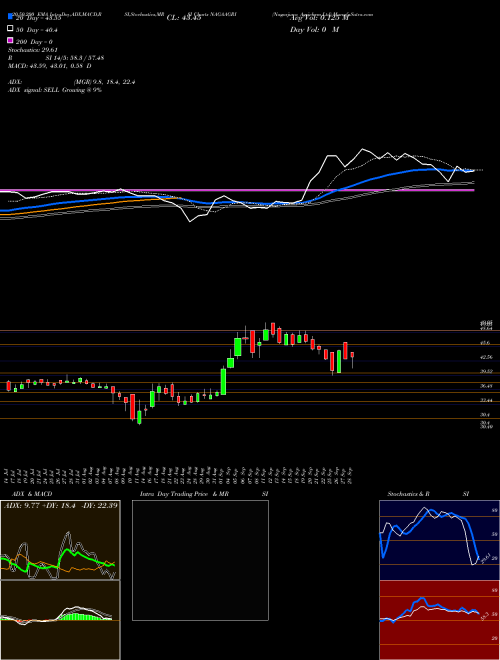Viewport: 500px width, 660px height.
Task: Click the 'Stochastics: 29.61' readout
Action: 33,50
